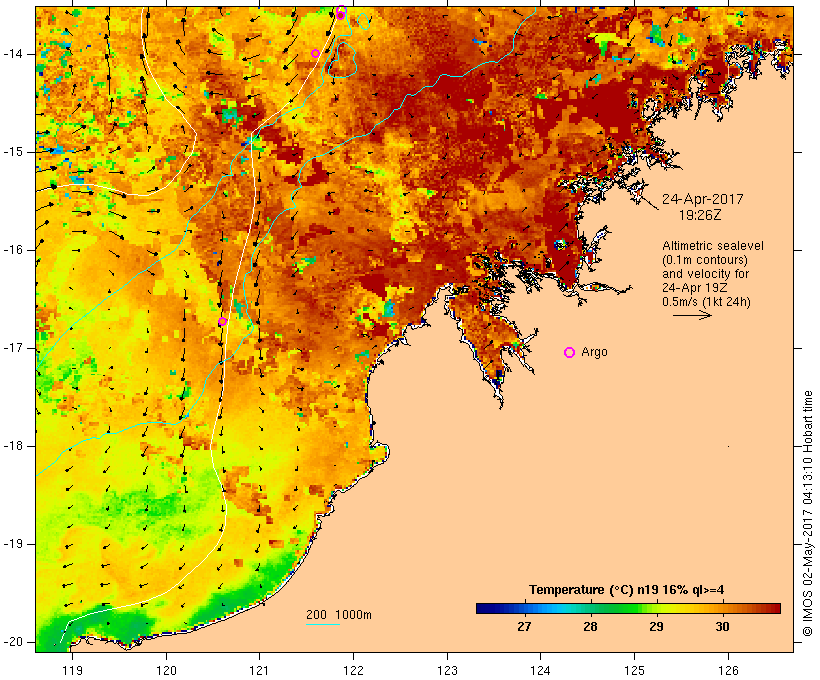Click the "1000m" isobath depth label
The image size is (820, 680).
pyautogui.click(x=353, y=615)
